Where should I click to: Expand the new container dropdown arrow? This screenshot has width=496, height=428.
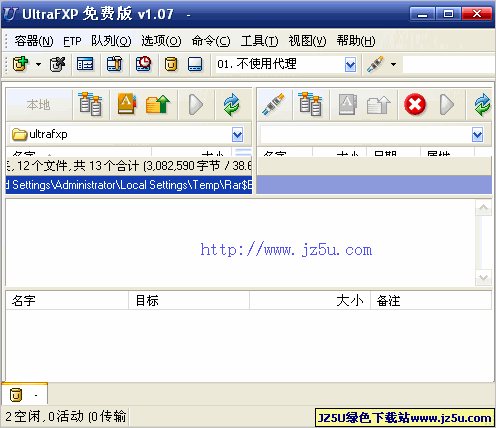(39, 64)
